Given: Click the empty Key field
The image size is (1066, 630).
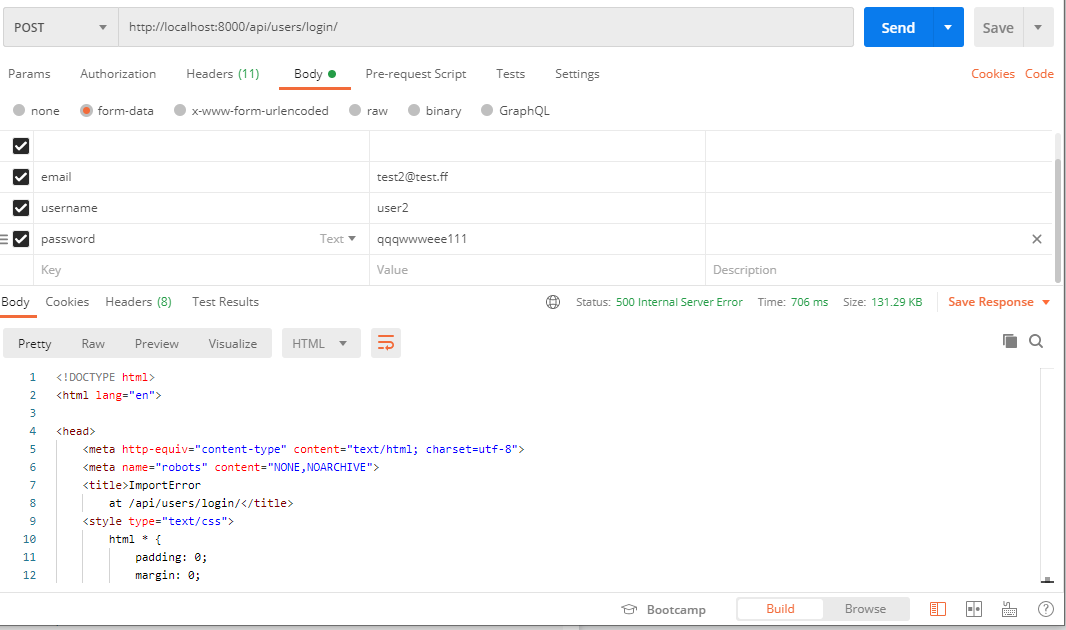Looking at the screenshot, I should pyautogui.click(x=201, y=270).
